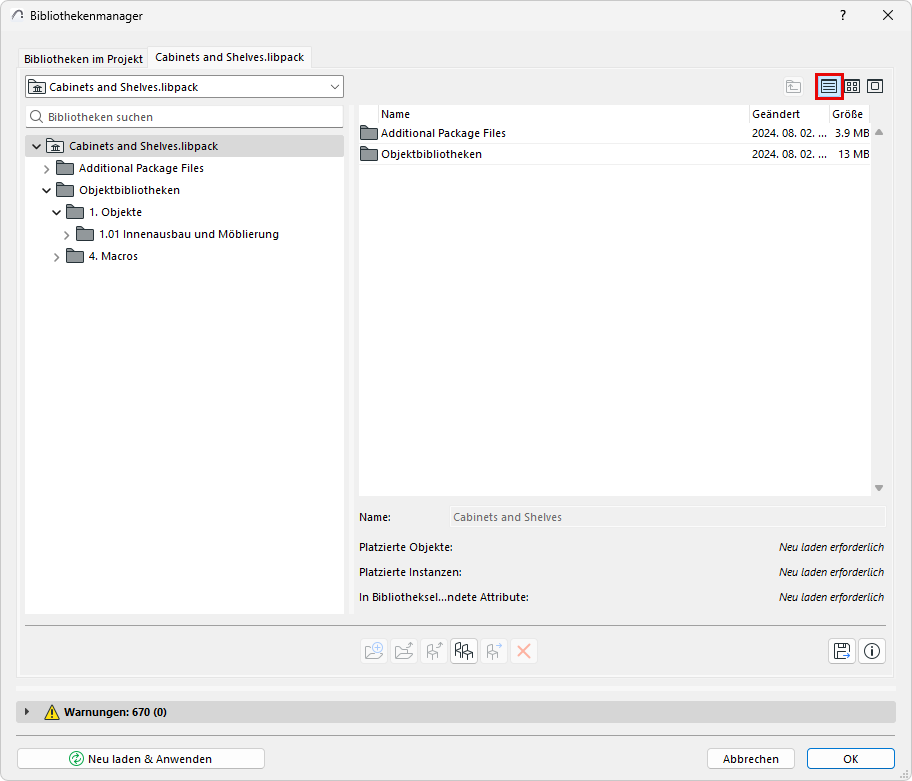The height and width of the screenshot is (781, 912).
Task: Switch to single preview view icon
Action: (875, 87)
